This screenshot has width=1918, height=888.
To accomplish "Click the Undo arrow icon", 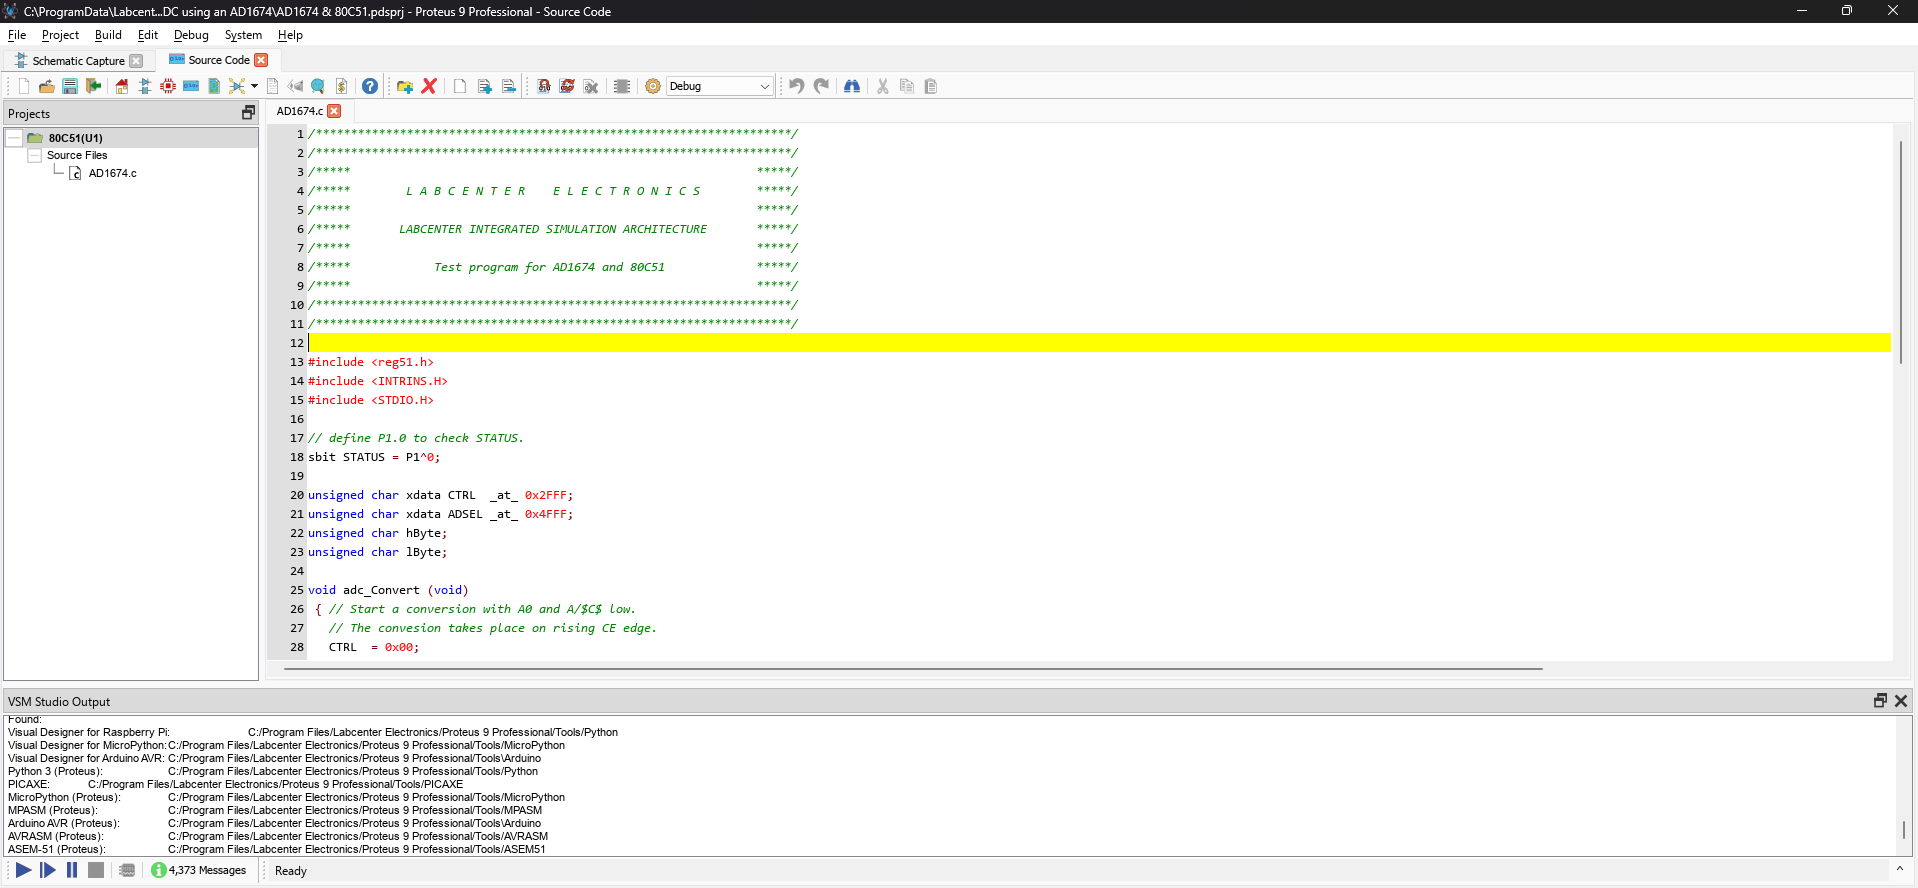I will click(797, 86).
